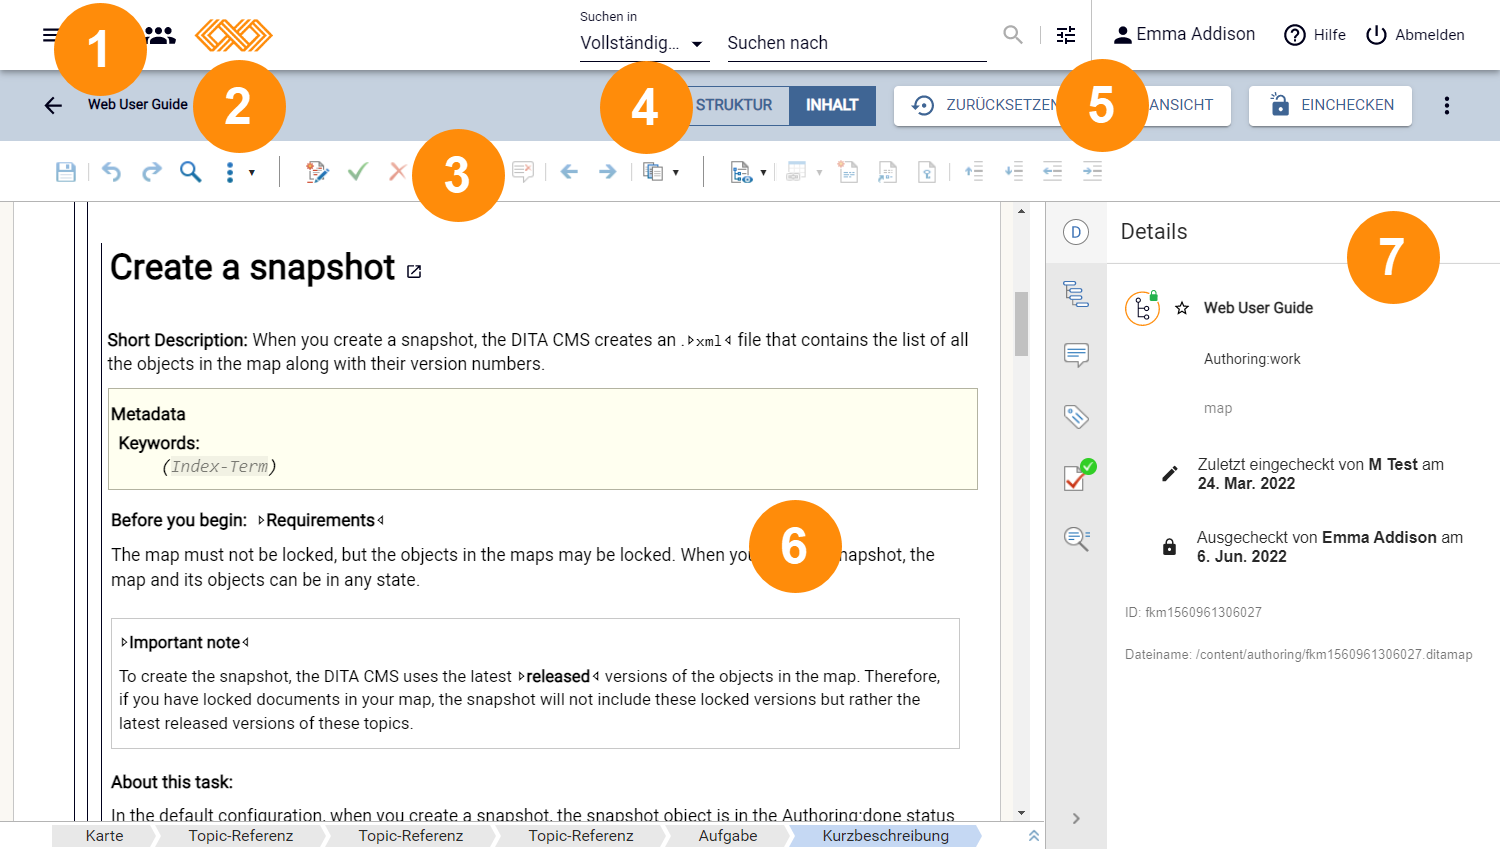Toggle the favorite star for Web User Guide
The width and height of the screenshot is (1500, 850).
(x=1182, y=308)
